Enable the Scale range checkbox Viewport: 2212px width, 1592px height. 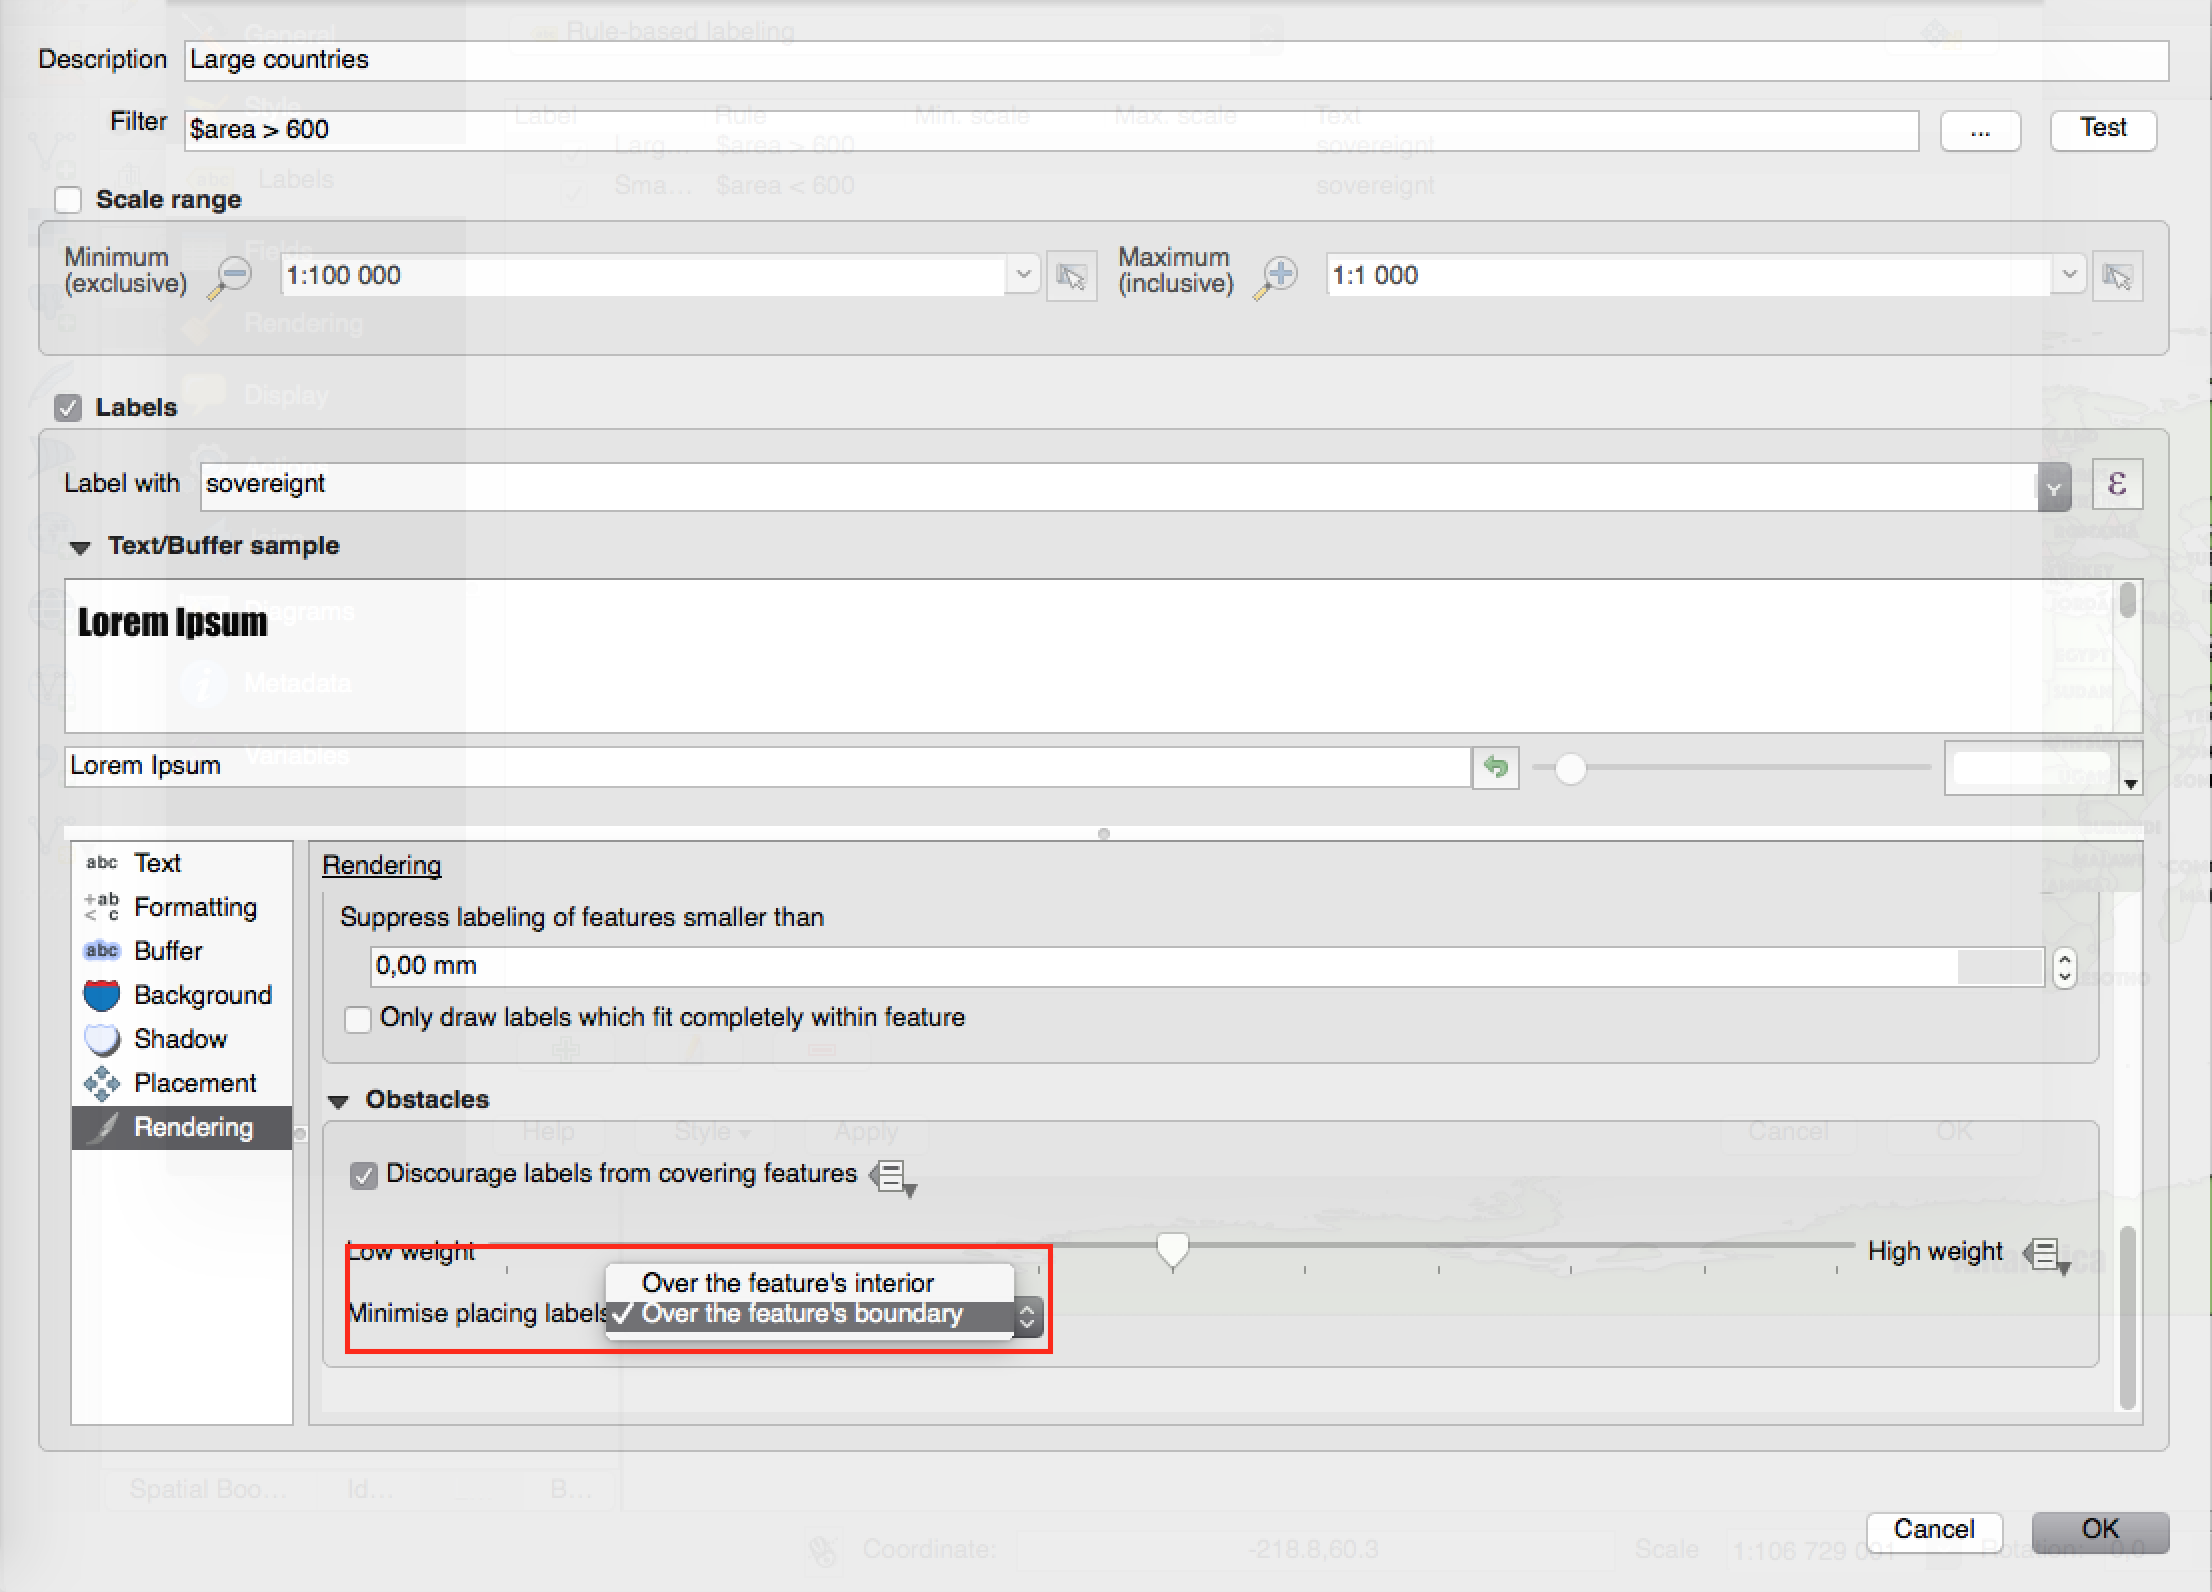point(68,200)
